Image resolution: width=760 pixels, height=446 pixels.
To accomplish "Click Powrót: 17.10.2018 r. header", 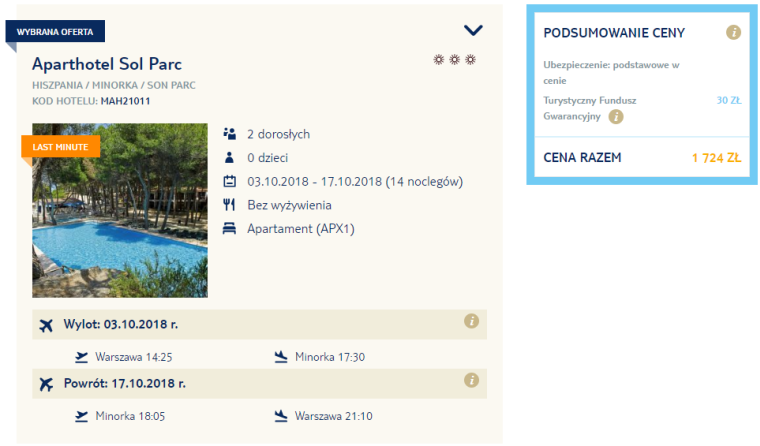I will click(125, 383).
